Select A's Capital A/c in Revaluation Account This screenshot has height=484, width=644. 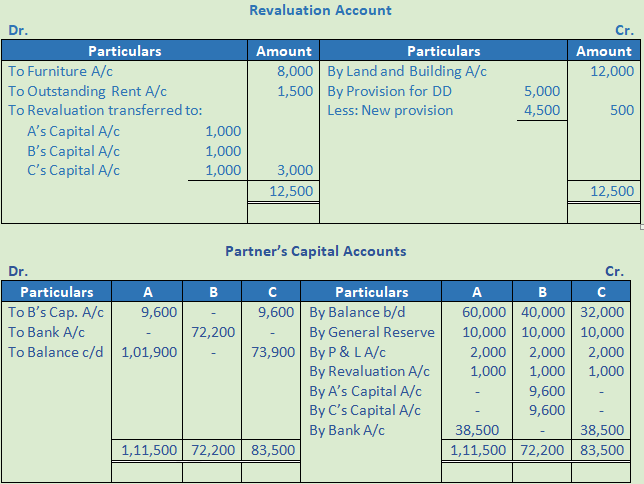tap(74, 131)
